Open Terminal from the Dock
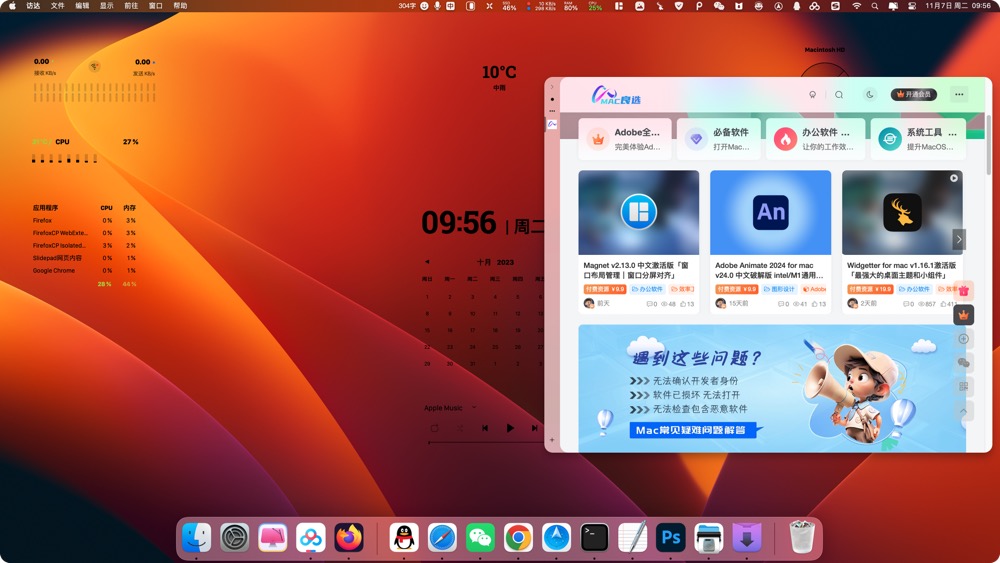 pos(594,537)
